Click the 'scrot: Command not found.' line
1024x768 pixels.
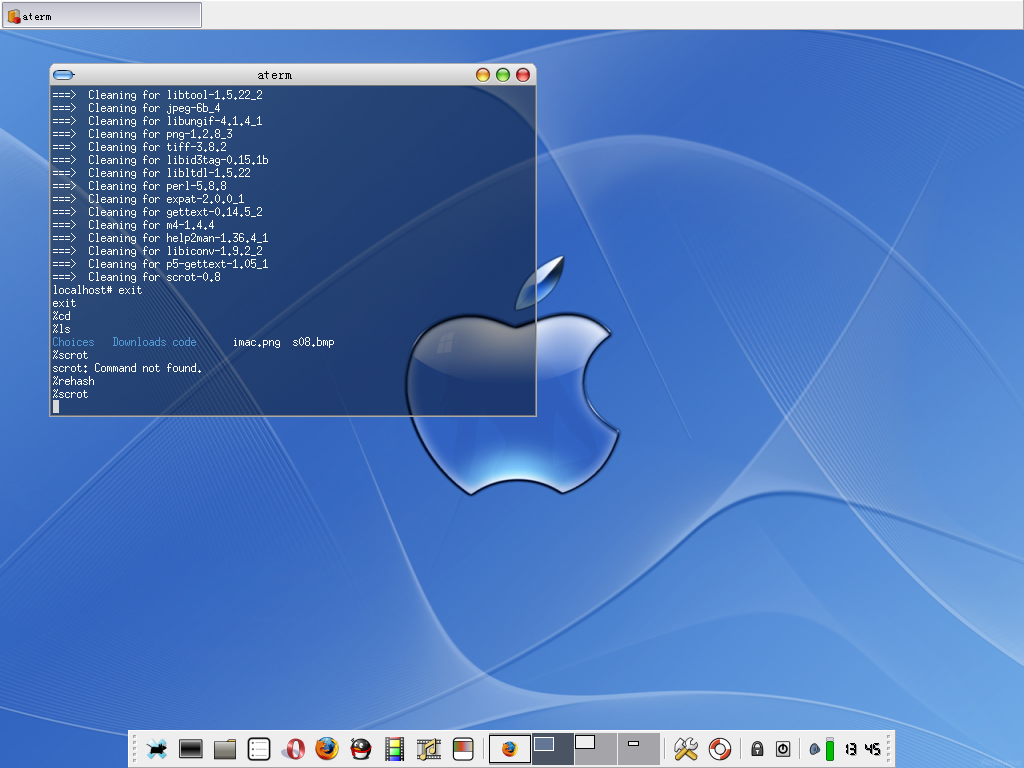click(x=127, y=368)
